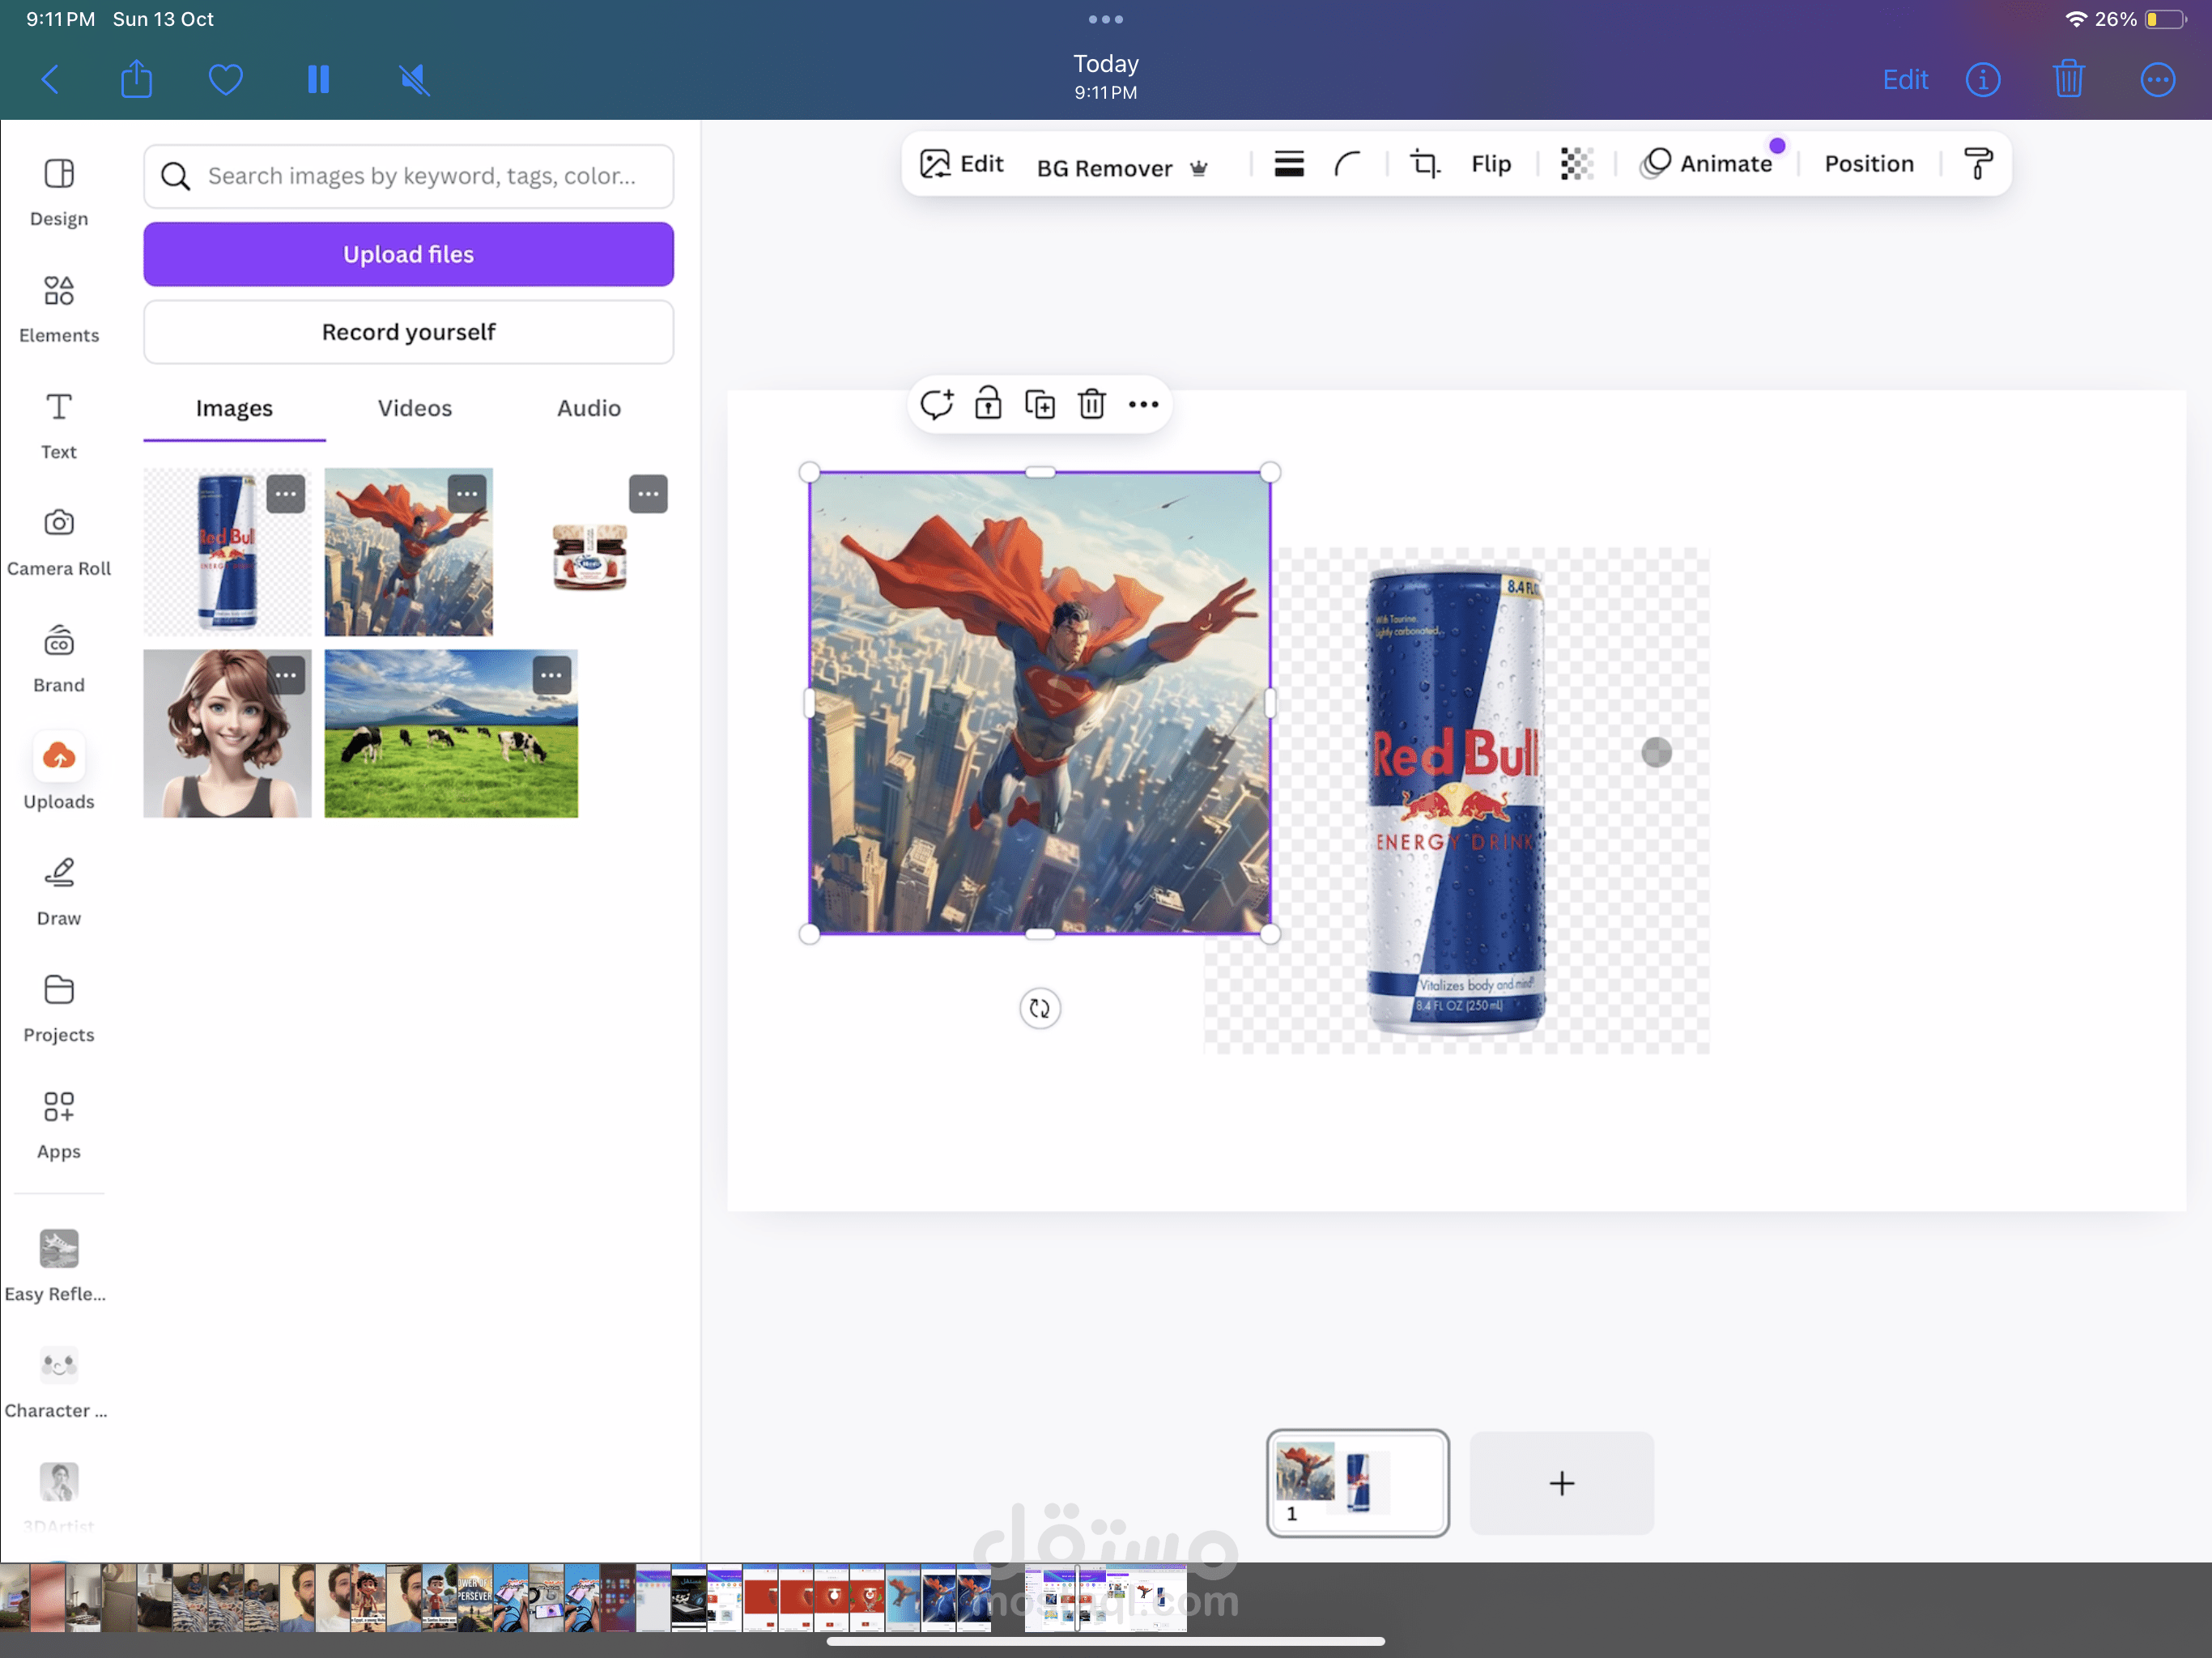
Task: Duplicate the selected image
Action: click(x=1040, y=405)
